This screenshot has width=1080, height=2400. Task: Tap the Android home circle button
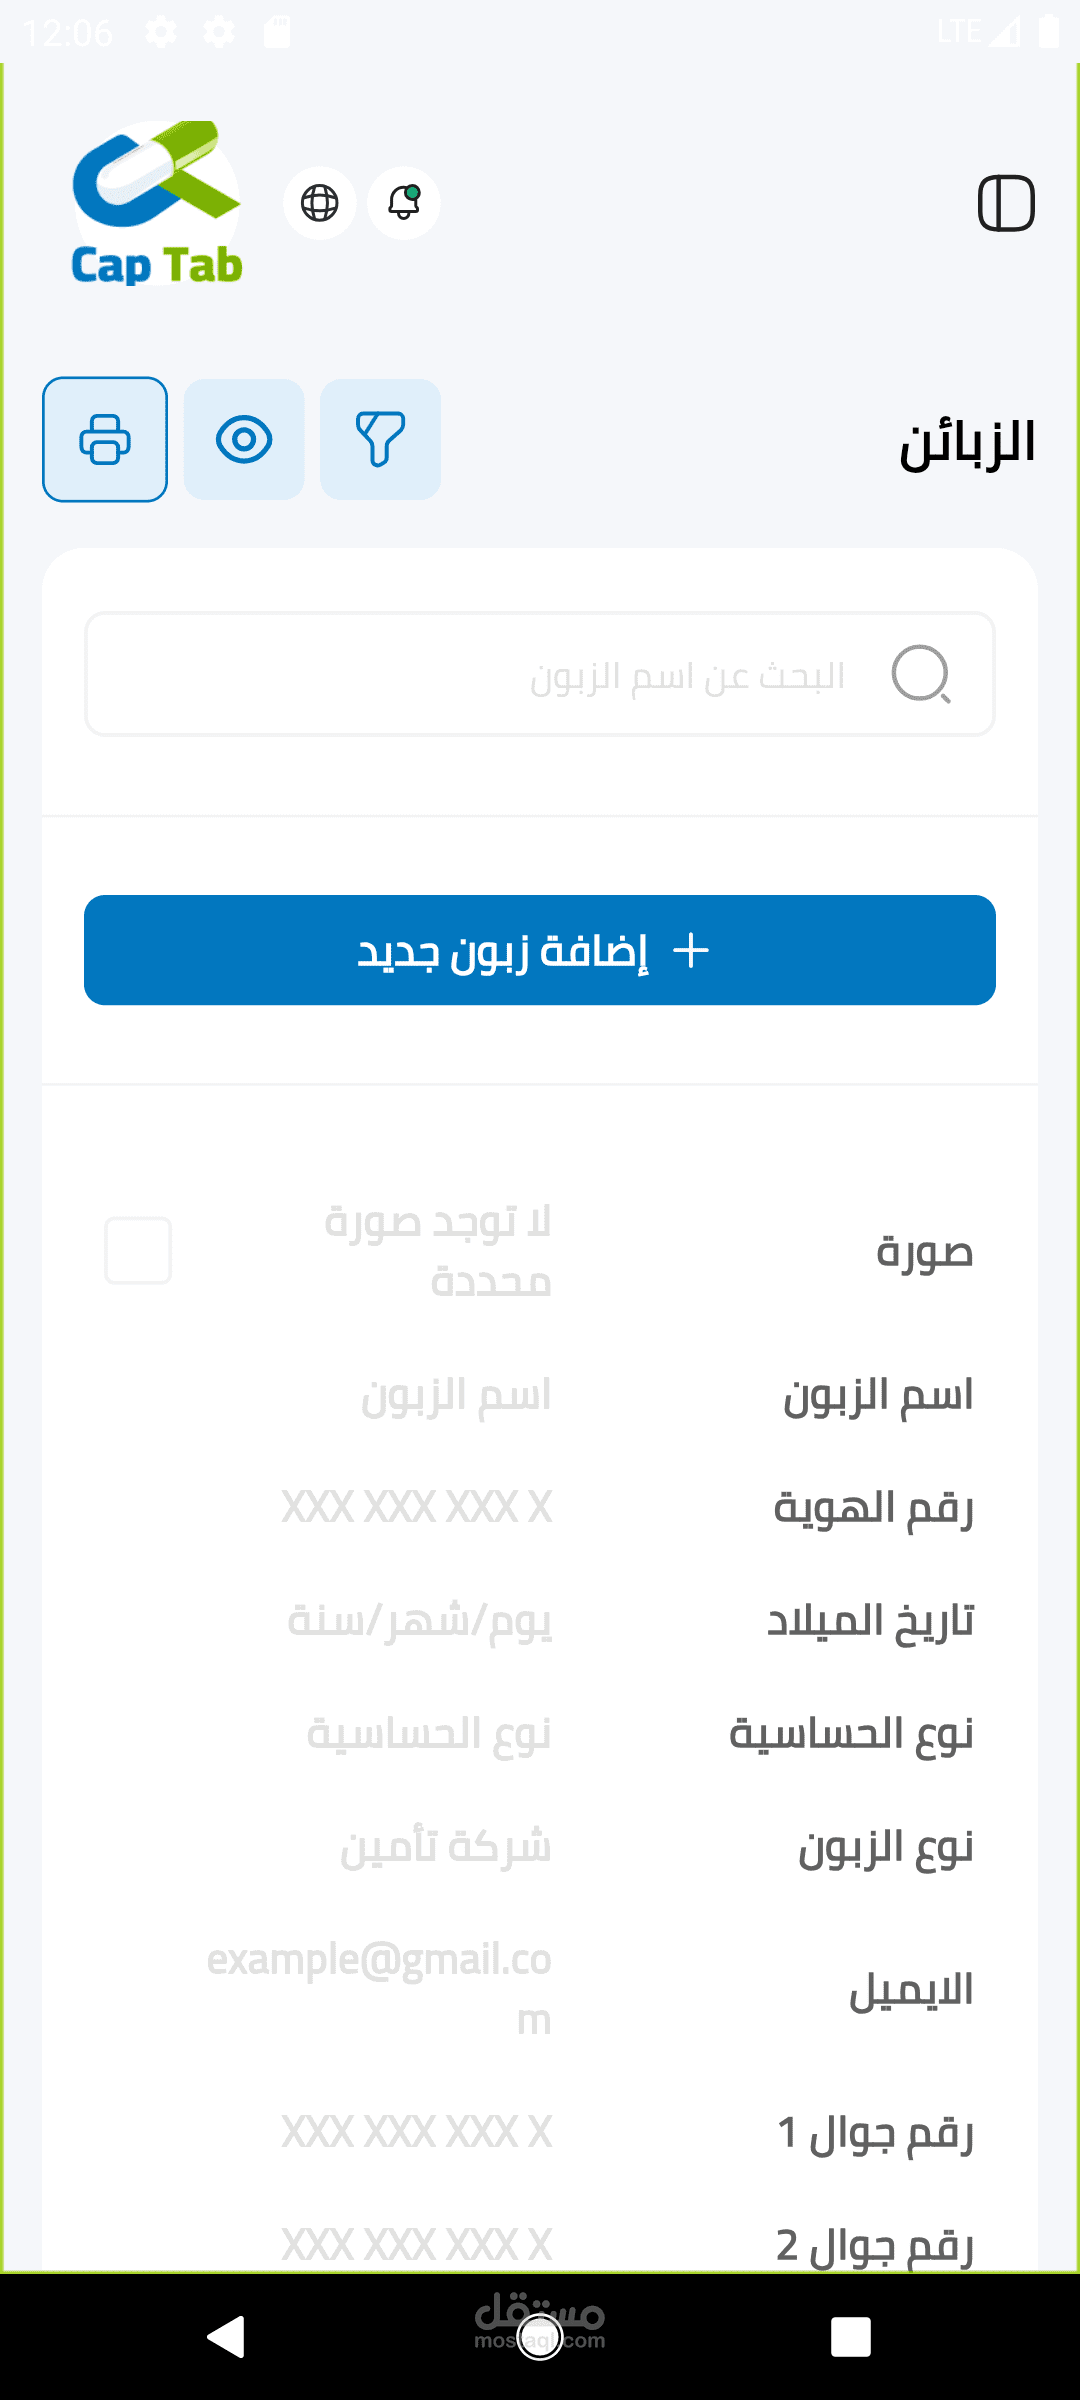point(540,2337)
